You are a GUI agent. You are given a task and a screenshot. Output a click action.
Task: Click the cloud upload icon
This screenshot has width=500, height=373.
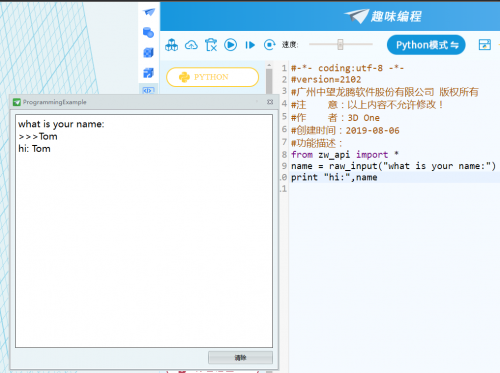click(x=191, y=45)
